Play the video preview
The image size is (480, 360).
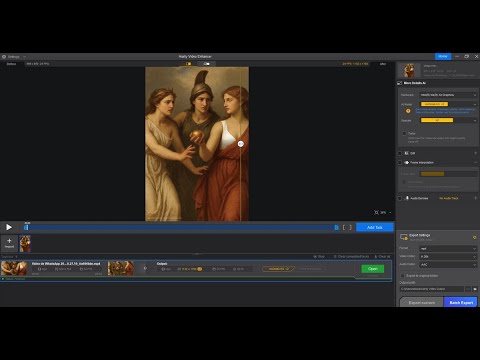(x=9, y=227)
